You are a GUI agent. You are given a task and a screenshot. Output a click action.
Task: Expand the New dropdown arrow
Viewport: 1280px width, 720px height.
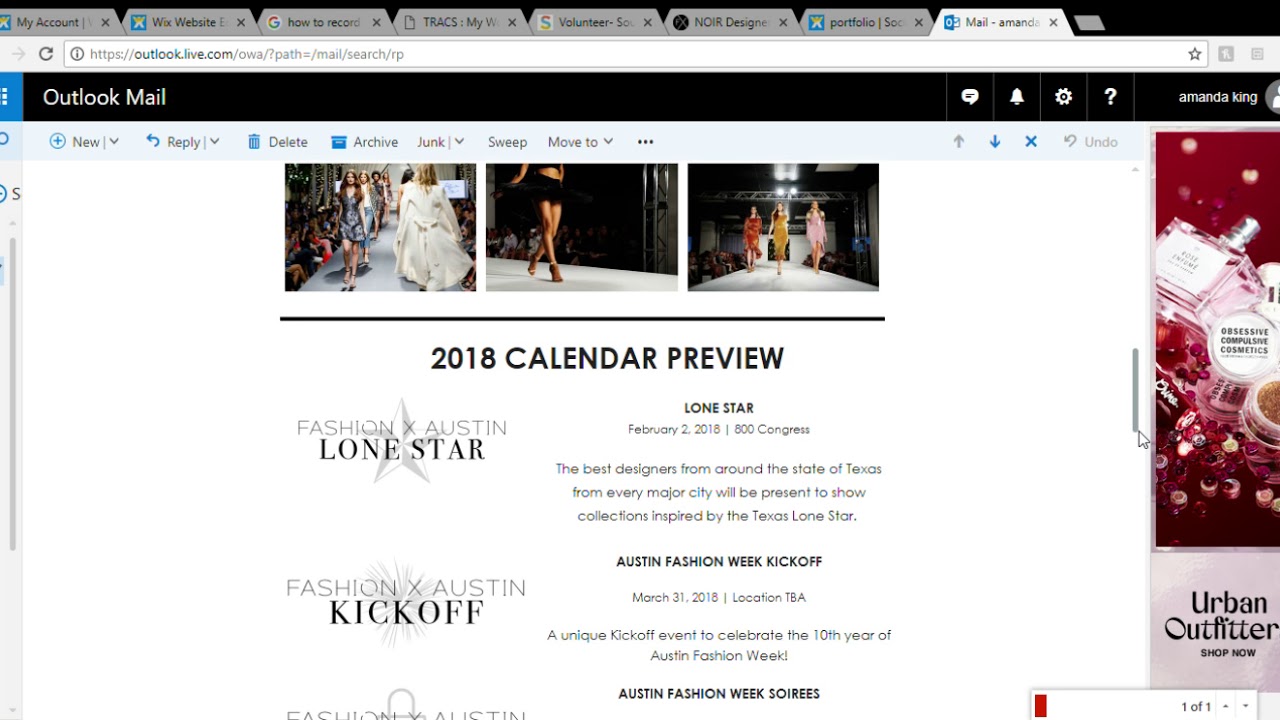[x=114, y=142]
